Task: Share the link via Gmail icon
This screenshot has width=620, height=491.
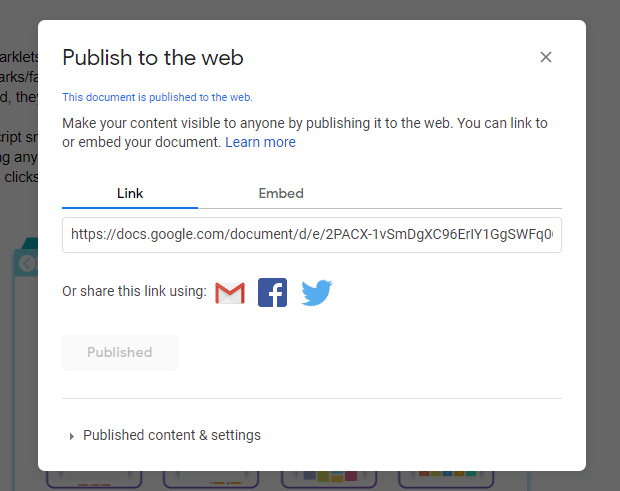Action: 230,293
